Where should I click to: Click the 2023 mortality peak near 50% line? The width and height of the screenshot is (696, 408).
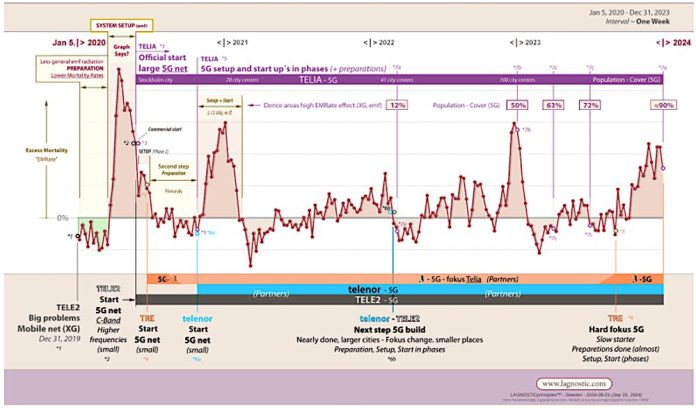pos(514,123)
